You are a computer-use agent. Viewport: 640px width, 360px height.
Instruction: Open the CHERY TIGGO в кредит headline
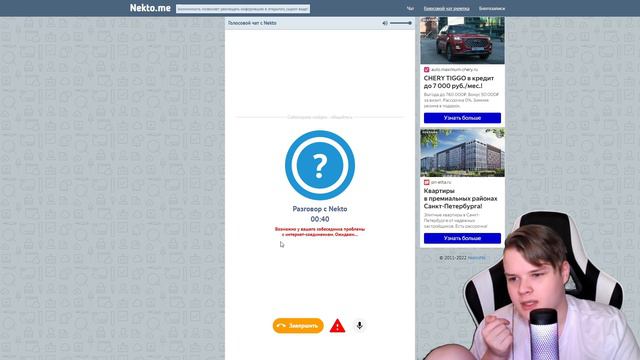(459, 82)
